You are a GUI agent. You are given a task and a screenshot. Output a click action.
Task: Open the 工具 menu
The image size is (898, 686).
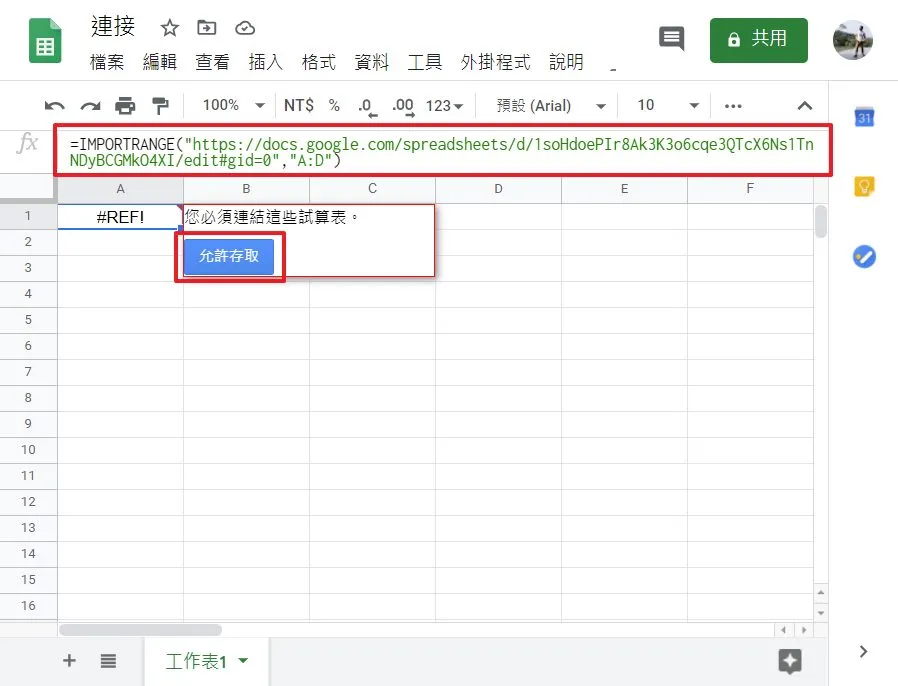(424, 62)
